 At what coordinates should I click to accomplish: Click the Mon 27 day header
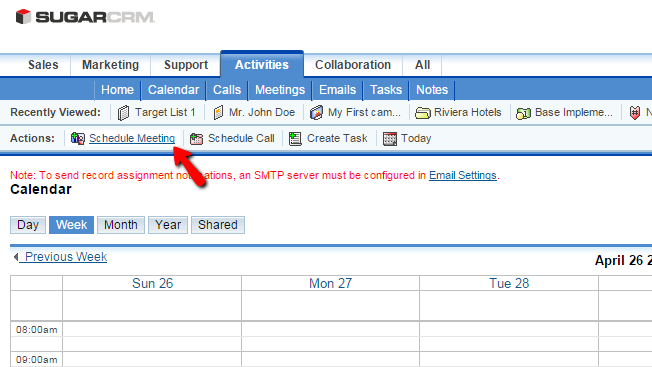point(331,283)
